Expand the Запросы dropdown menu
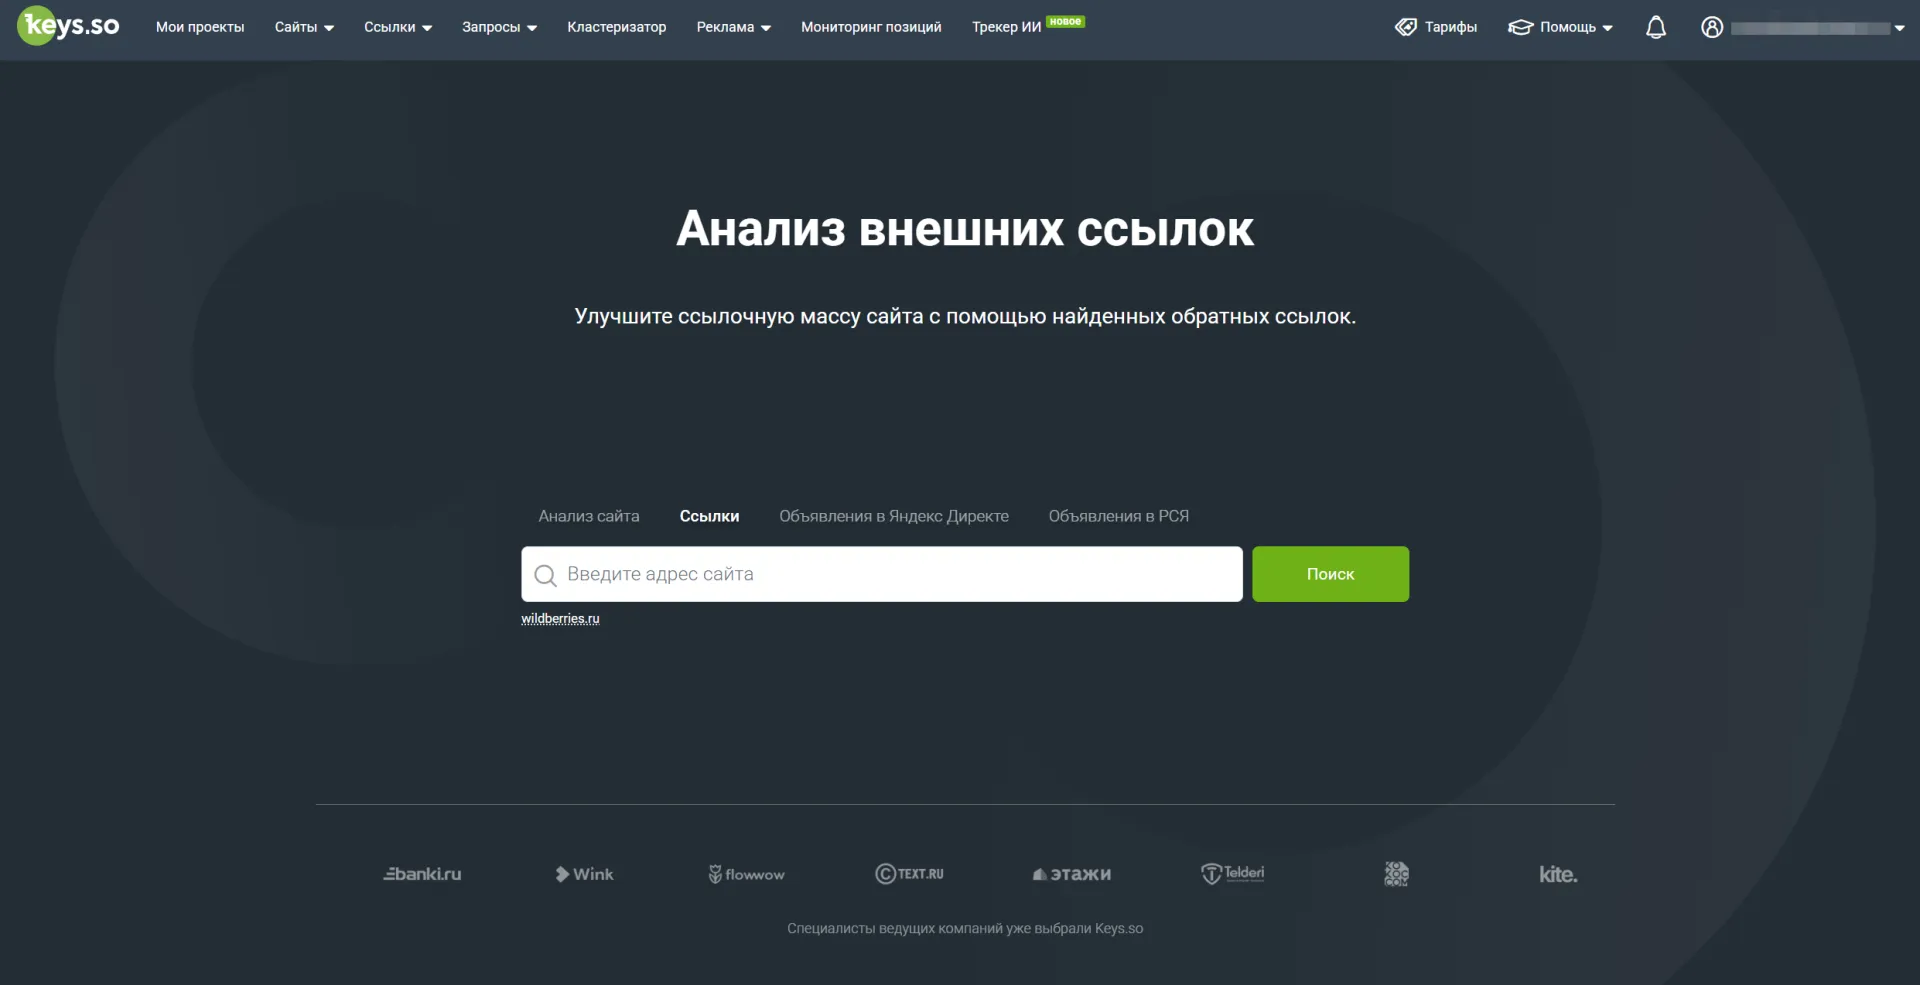This screenshot has height=985, width=1920. pos(499,27)
